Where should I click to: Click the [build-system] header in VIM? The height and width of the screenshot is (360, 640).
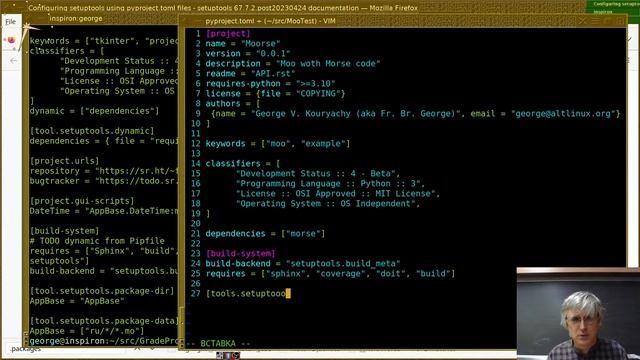[x=240, y=253]
